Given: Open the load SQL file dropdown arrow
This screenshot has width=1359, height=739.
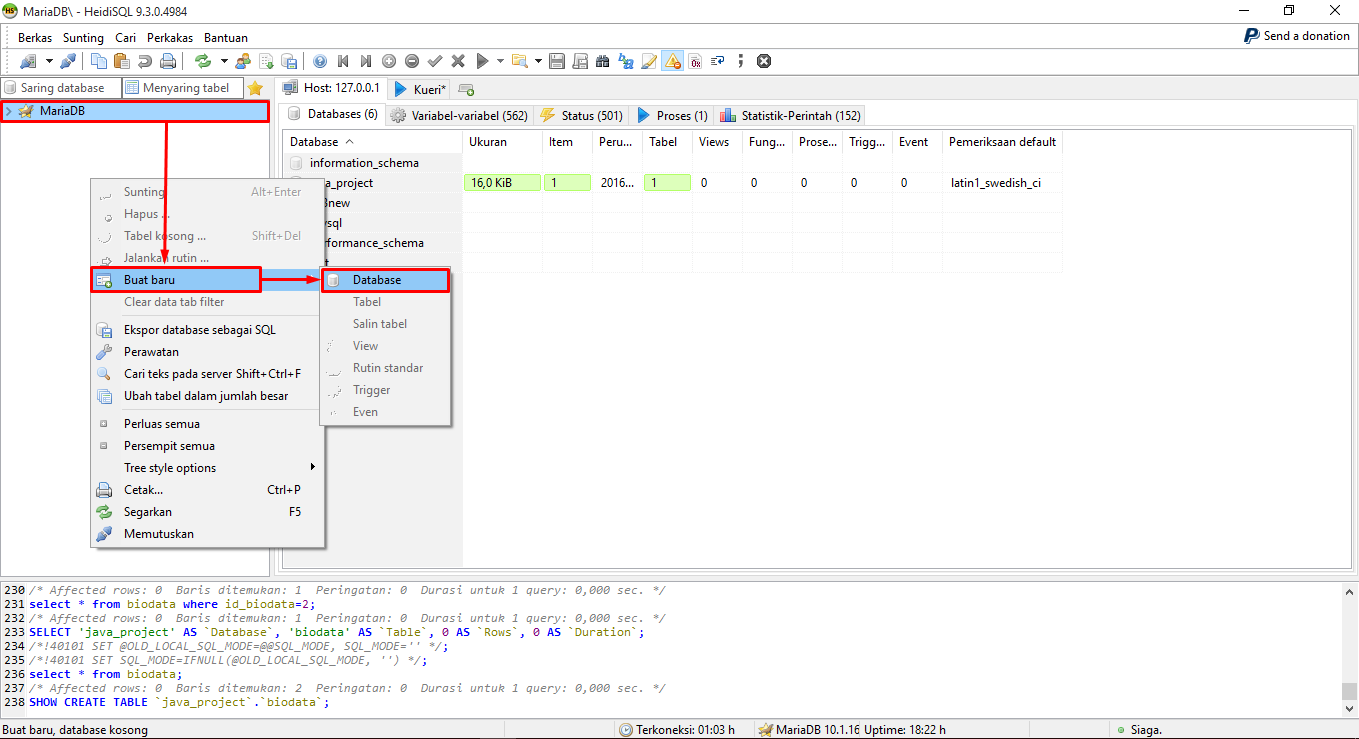Looking at the screenshot, I should [538, 61].
